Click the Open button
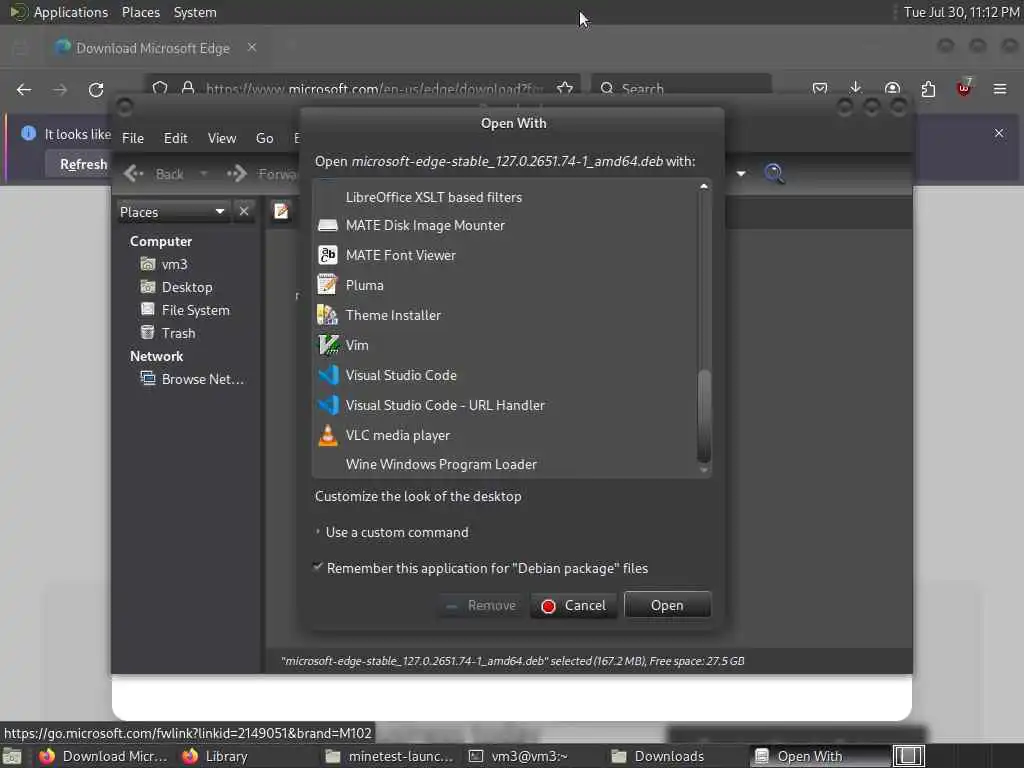The width and height of the screenshot is (1024, 768). (x=667, y=605)
